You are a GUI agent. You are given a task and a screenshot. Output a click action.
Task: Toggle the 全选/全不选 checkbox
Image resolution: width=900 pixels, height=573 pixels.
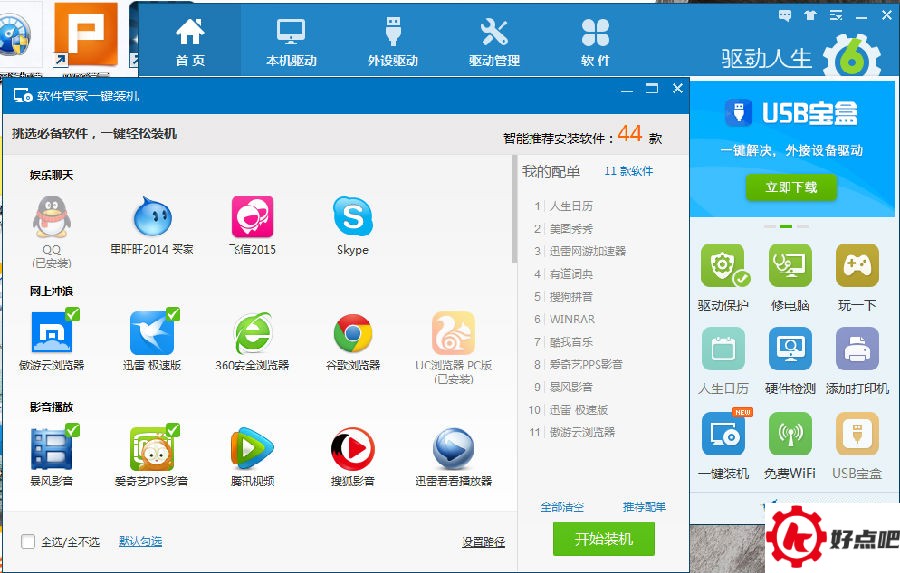[28, 541]
